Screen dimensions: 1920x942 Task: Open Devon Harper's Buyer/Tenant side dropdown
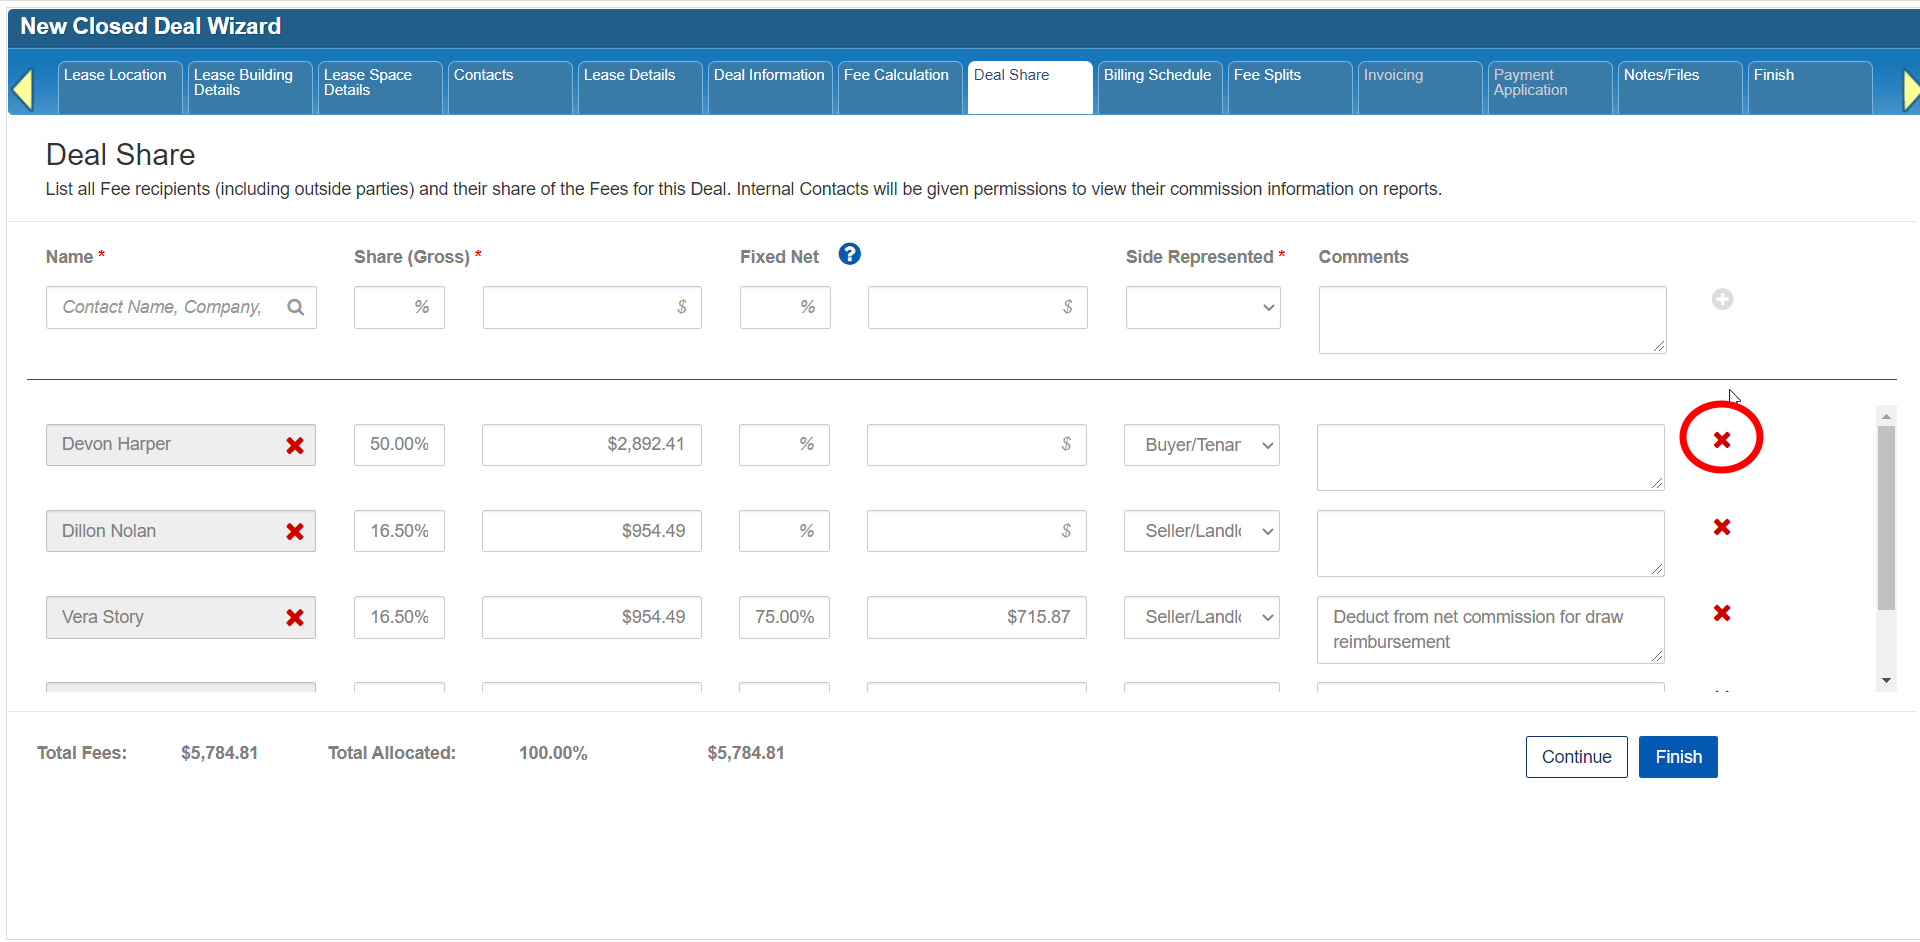[1201, 445]
